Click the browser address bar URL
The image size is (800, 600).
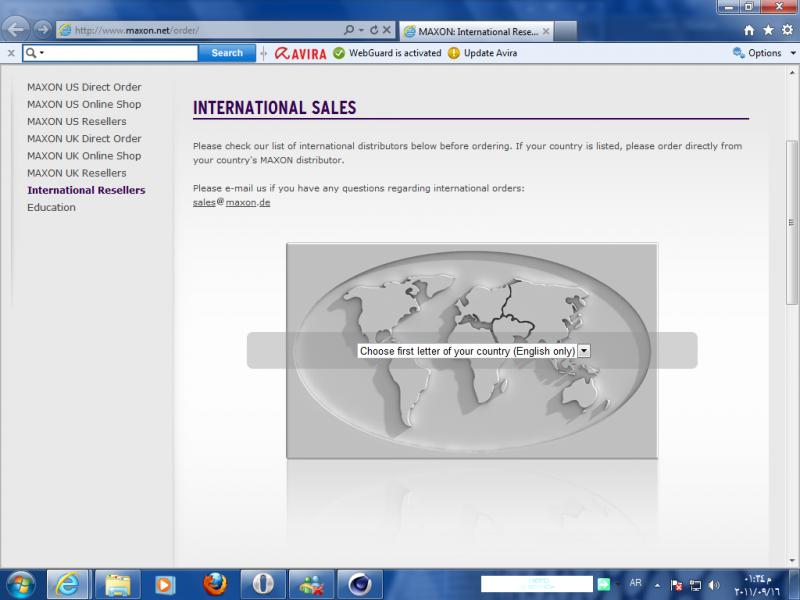137,31
